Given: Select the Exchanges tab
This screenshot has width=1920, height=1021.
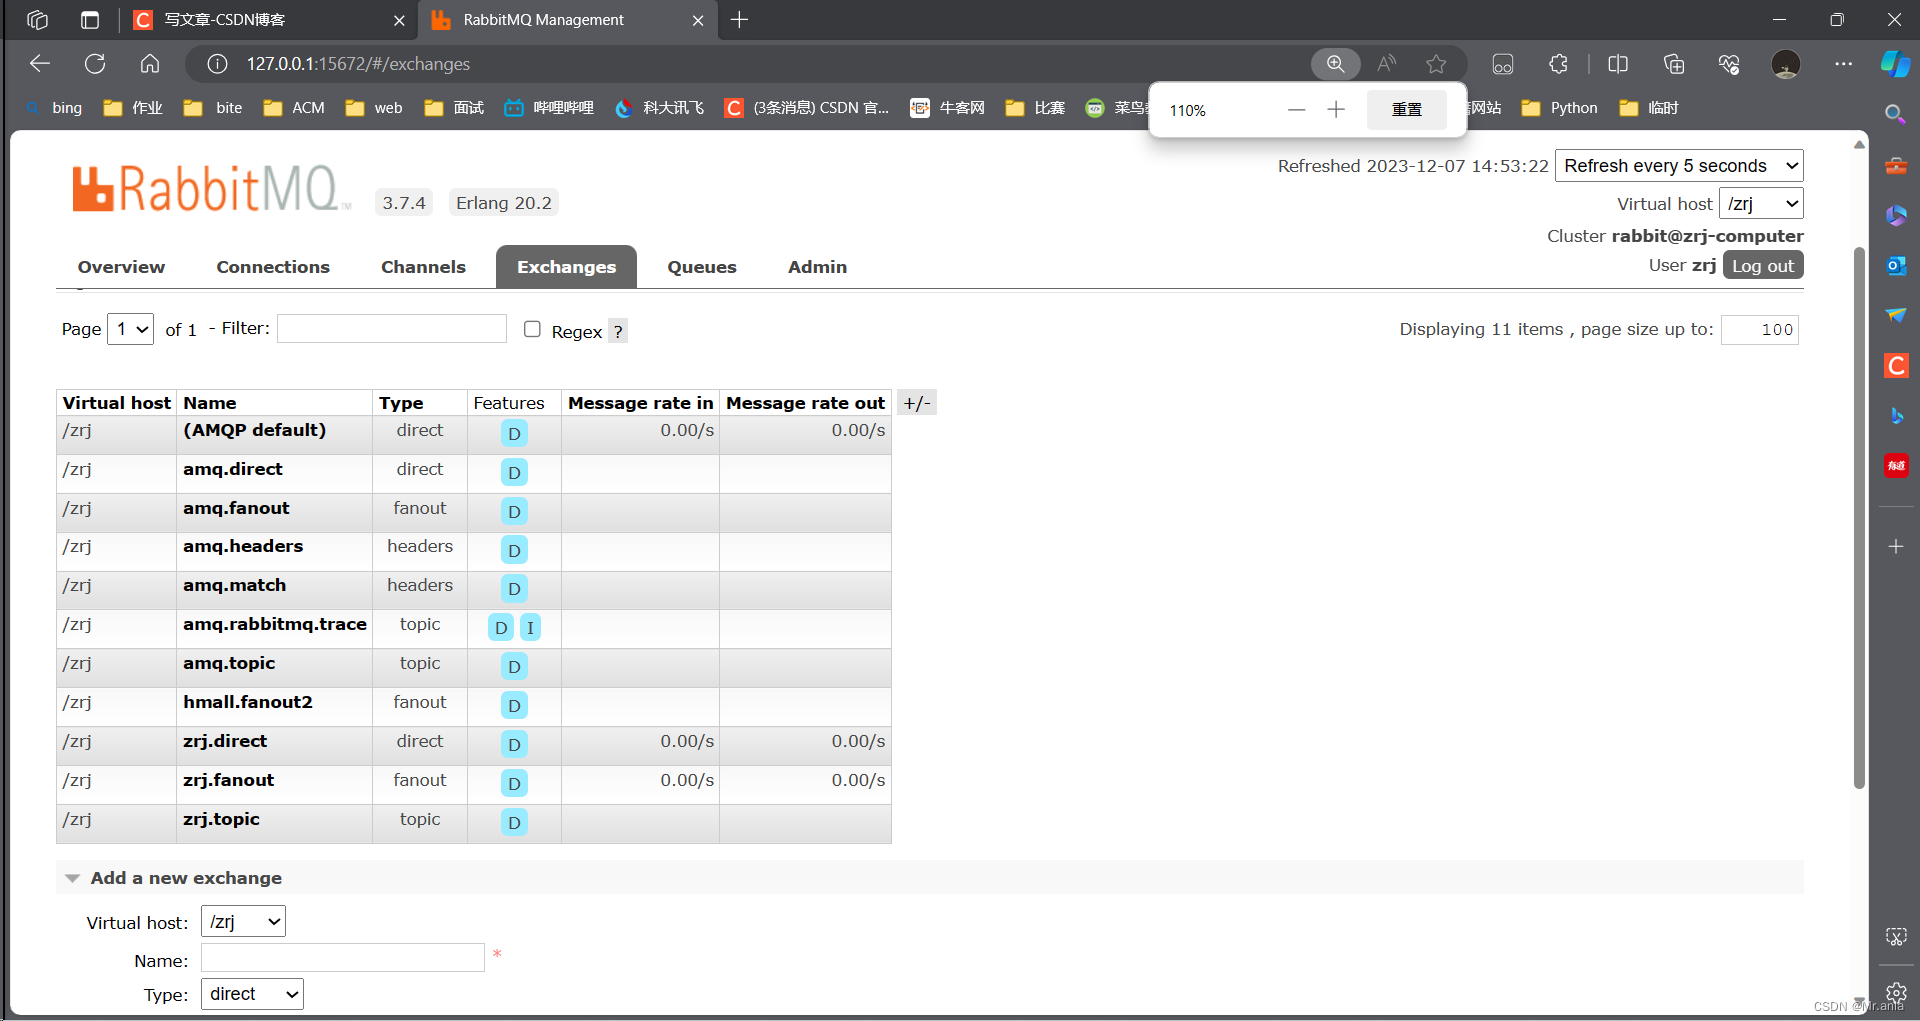Looking at the screenshot, I should 566,267.
